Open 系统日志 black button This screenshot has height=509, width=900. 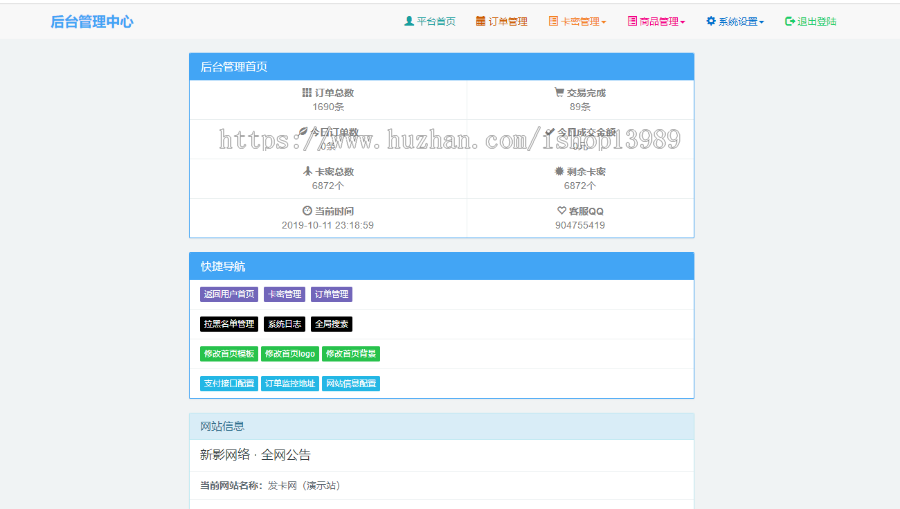tap(285, 324)
